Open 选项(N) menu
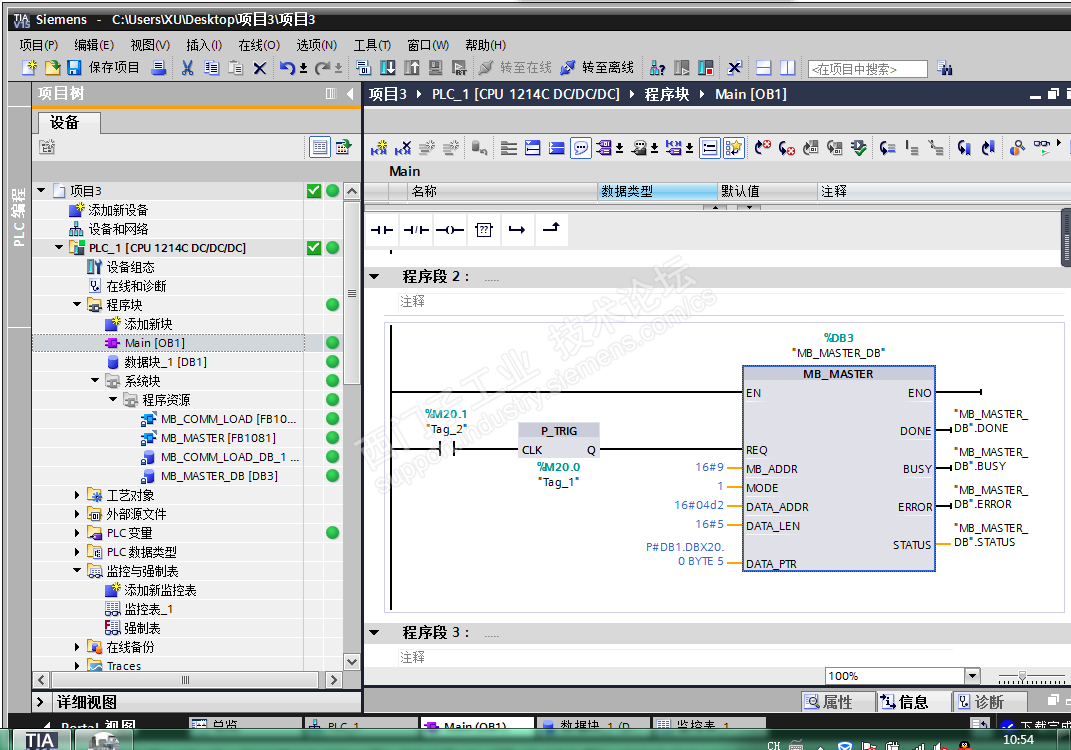This screenshot has width=1071, height=750. pyautogui.click(x=316, y=45)
